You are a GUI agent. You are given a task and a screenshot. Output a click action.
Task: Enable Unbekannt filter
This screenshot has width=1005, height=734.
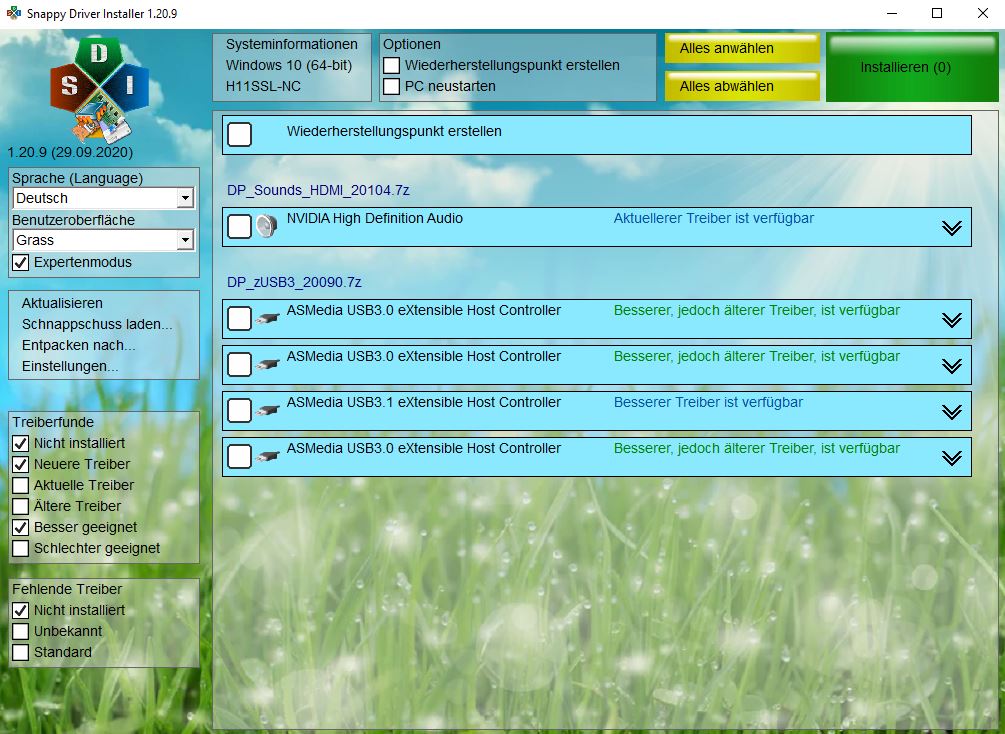click(21, 631)
